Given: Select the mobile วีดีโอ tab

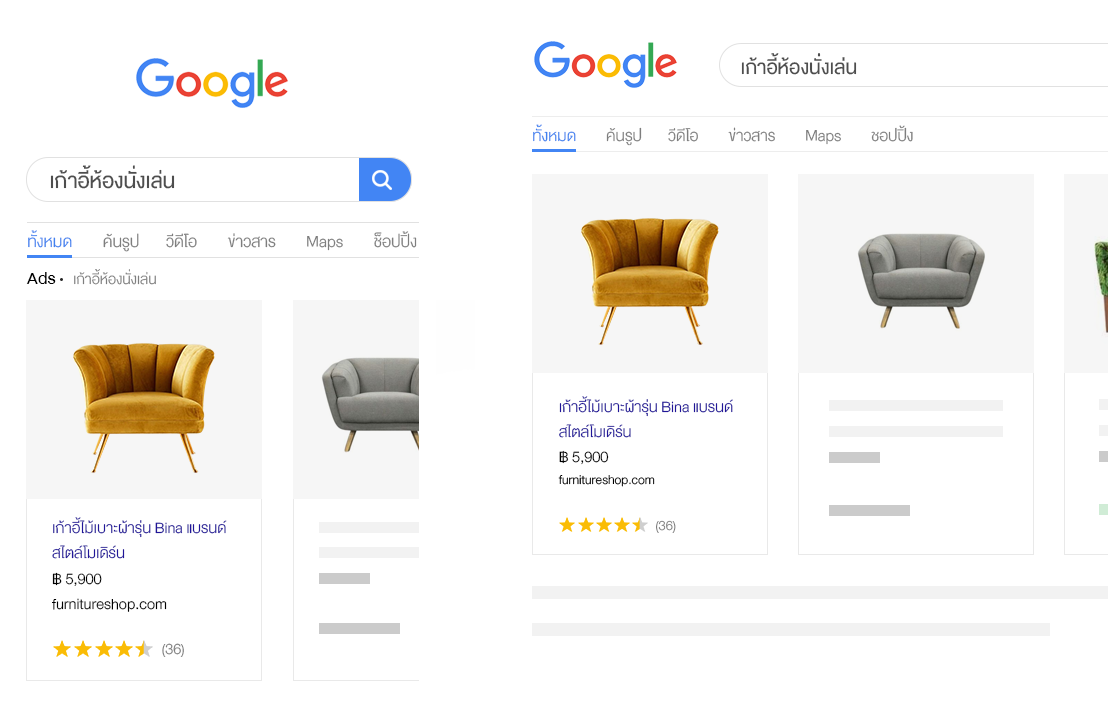Looking at the screenshot, I should coord(181,241).
